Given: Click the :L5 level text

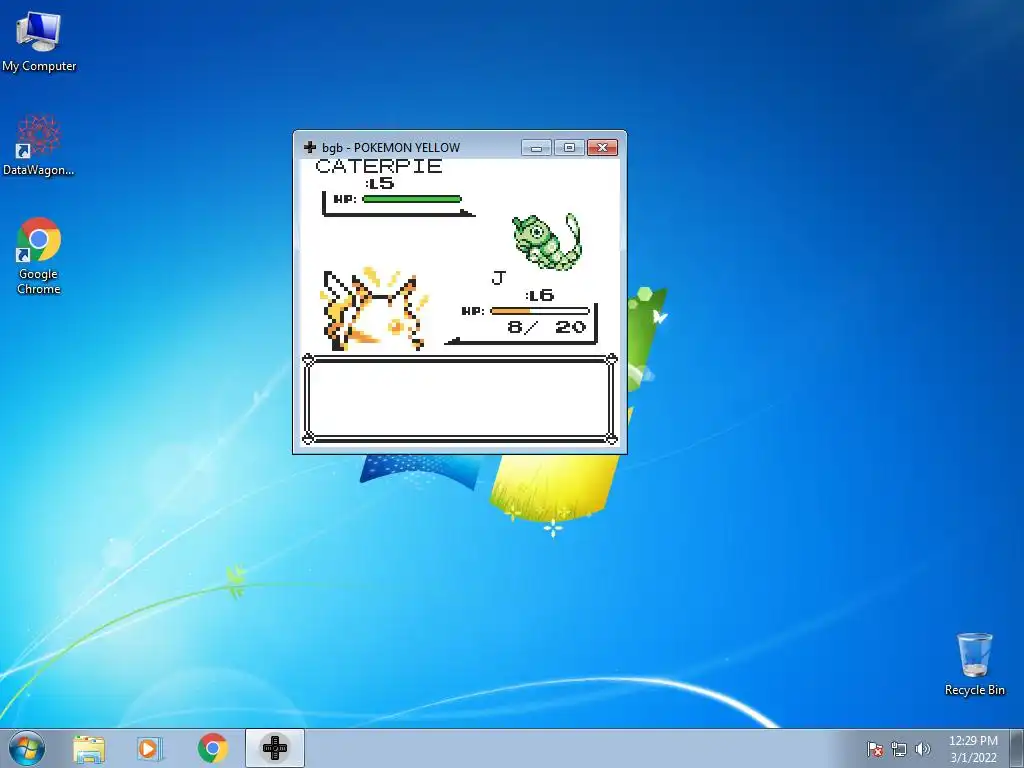Looking at the screenshot, I should 379,183.
